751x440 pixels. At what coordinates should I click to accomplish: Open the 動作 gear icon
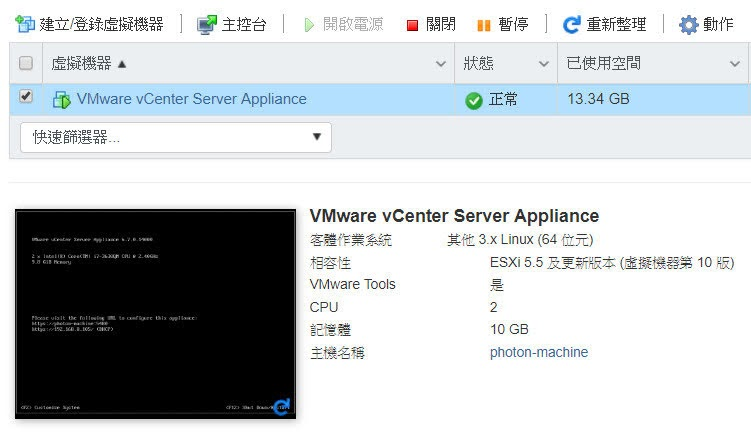click(689, 24)
